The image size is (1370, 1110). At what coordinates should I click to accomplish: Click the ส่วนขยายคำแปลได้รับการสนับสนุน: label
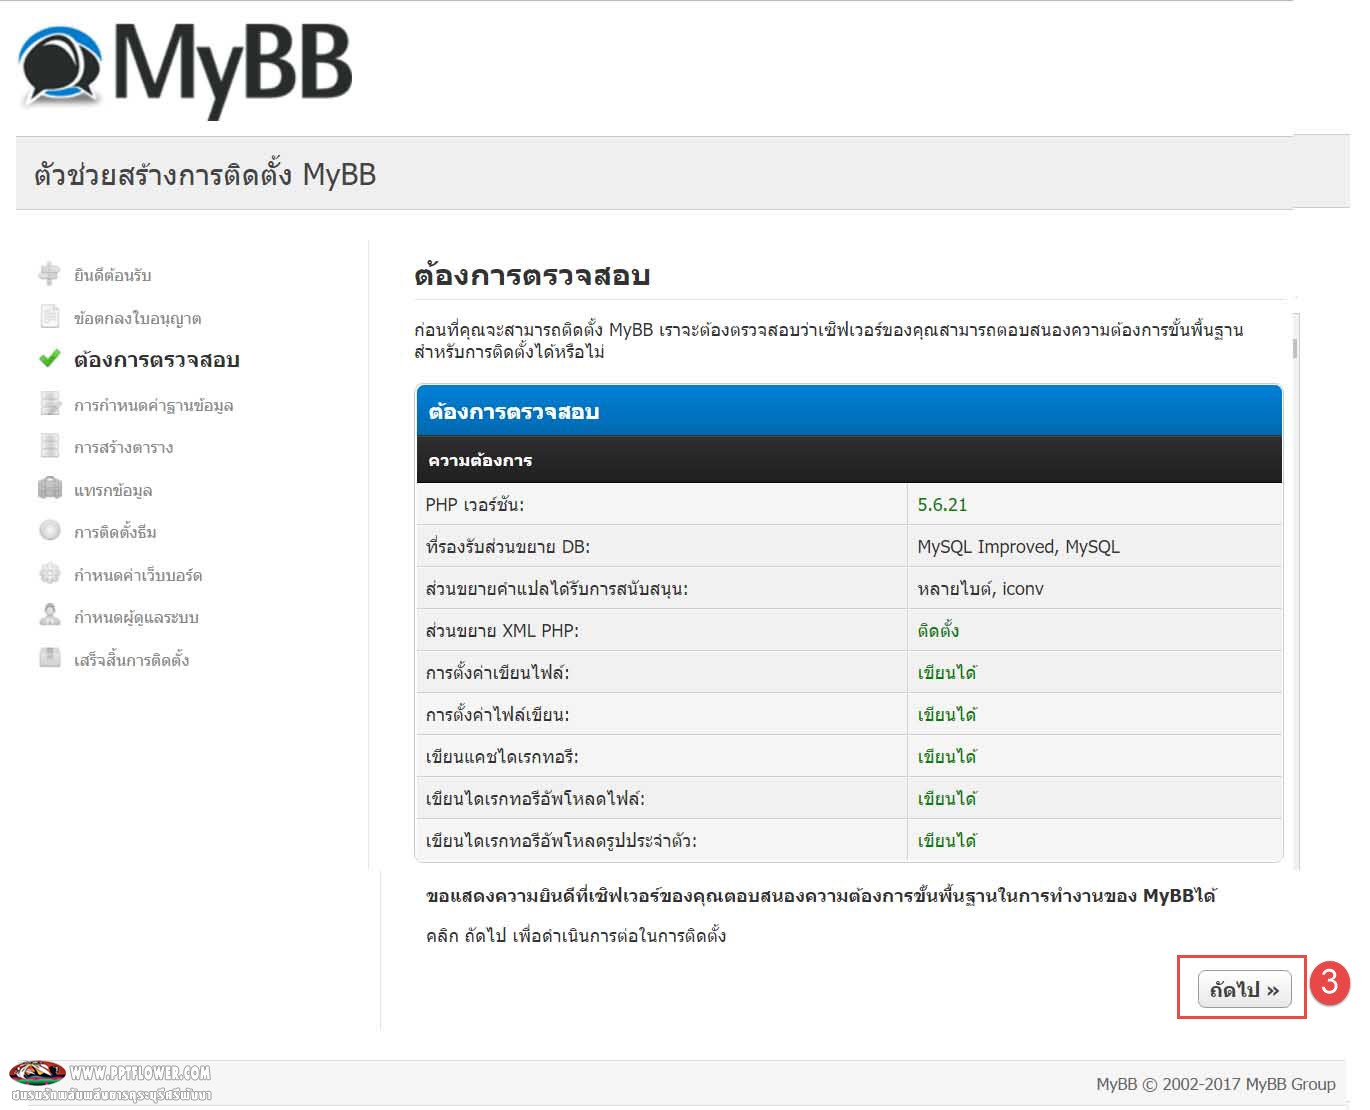click(557, 589)
